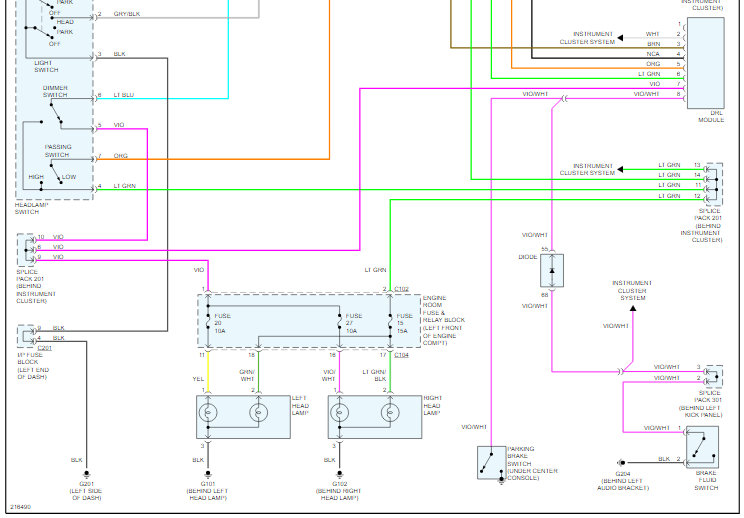
Task: Select the G102 ground symbol
Action: coord(339,474)
